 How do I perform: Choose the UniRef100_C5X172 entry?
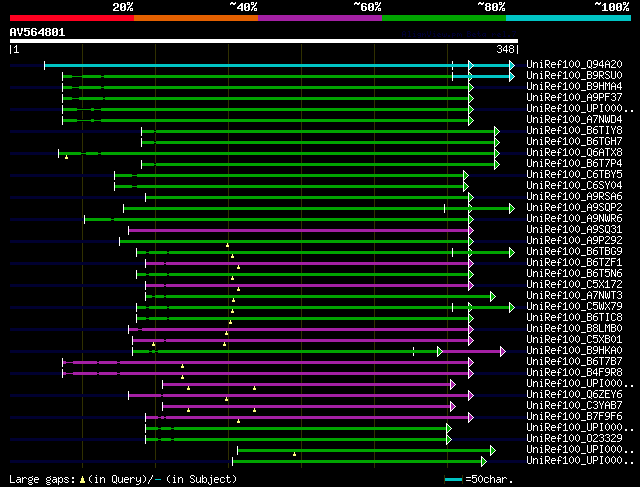[574, 285]
